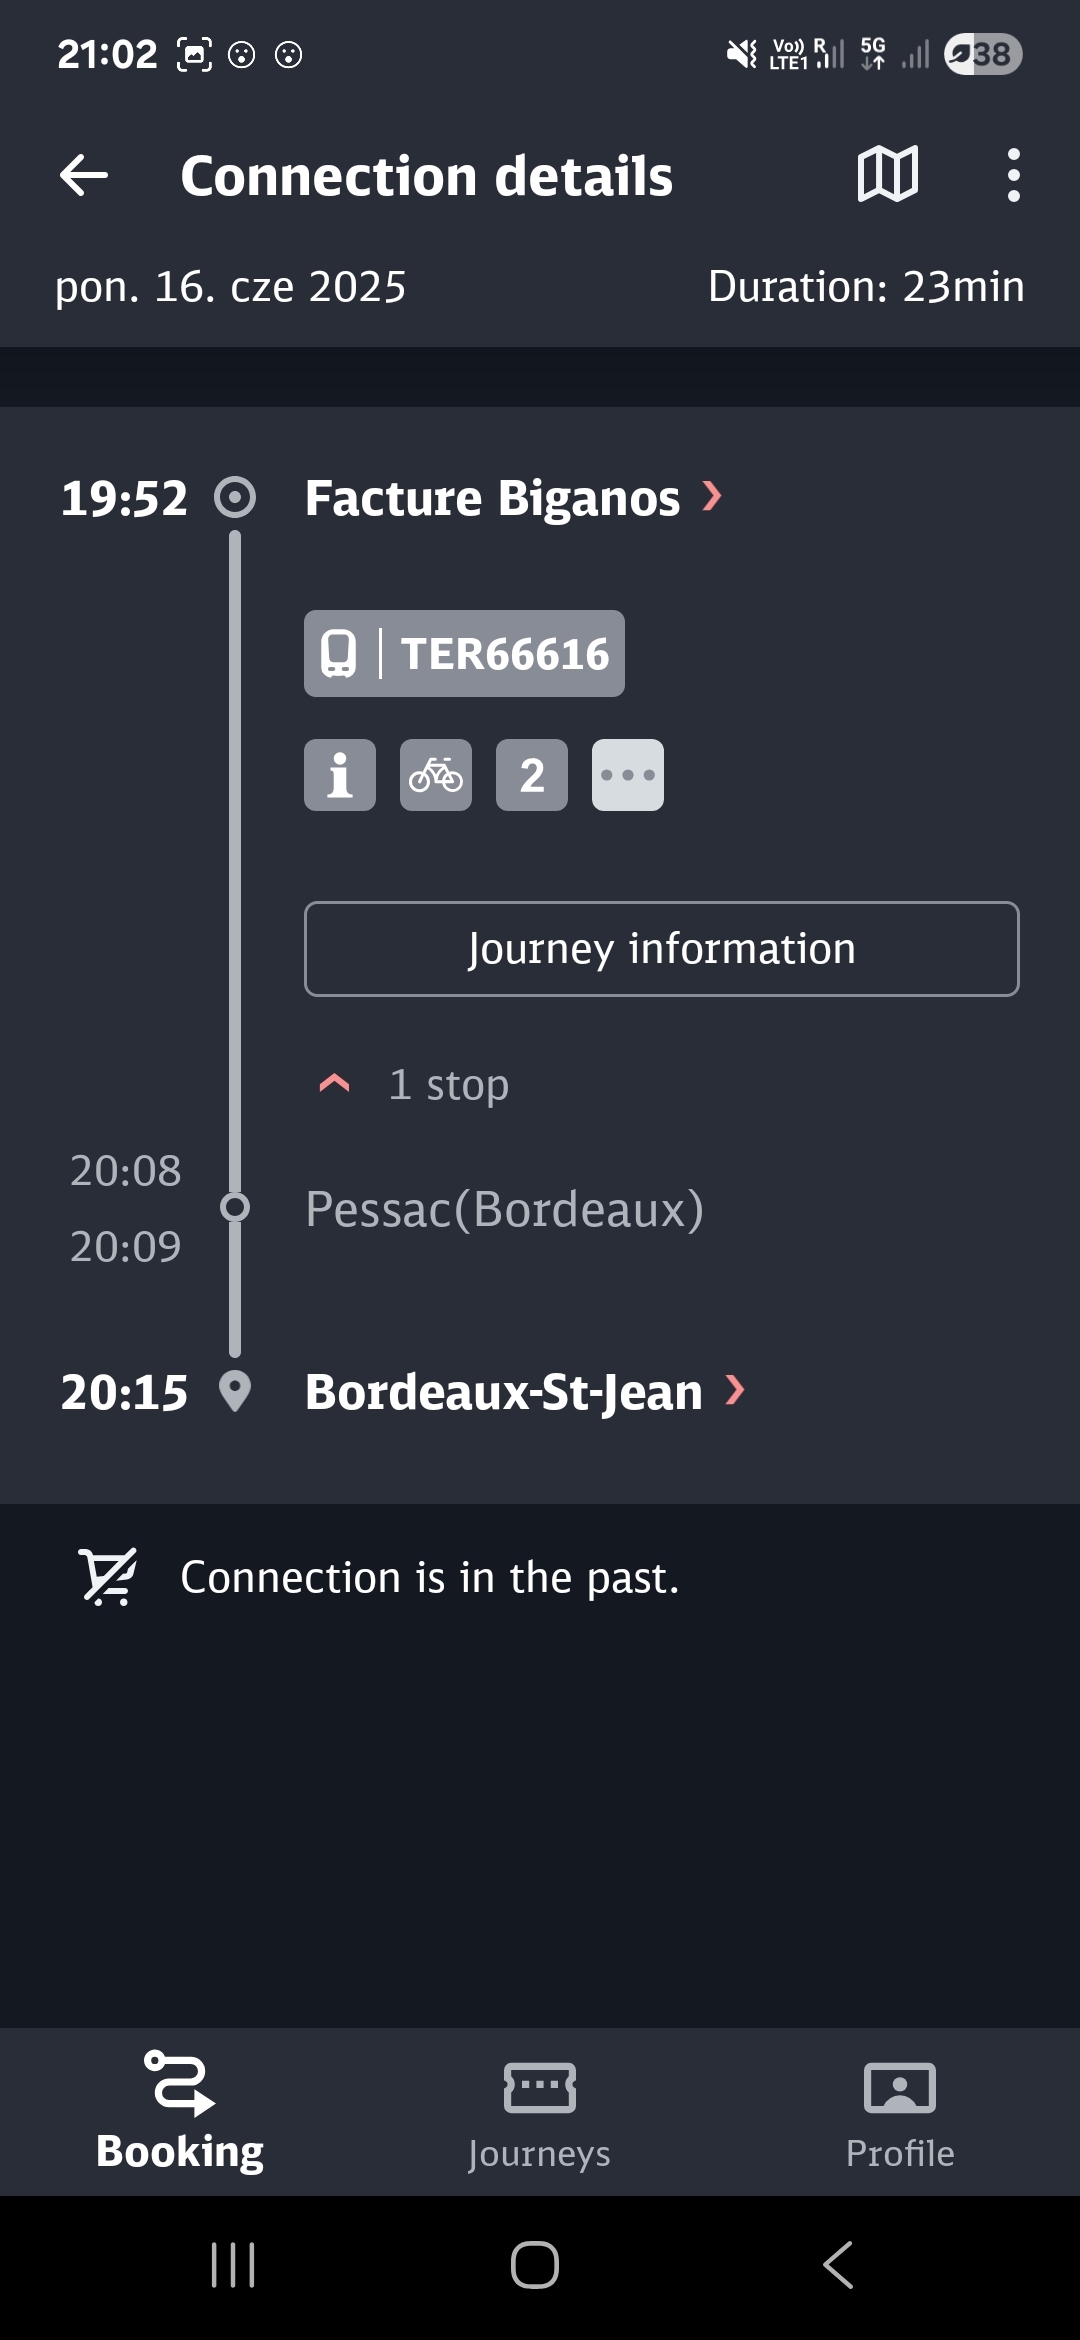Tap the crossed-out cart icon

click(x=108, y=1577)
